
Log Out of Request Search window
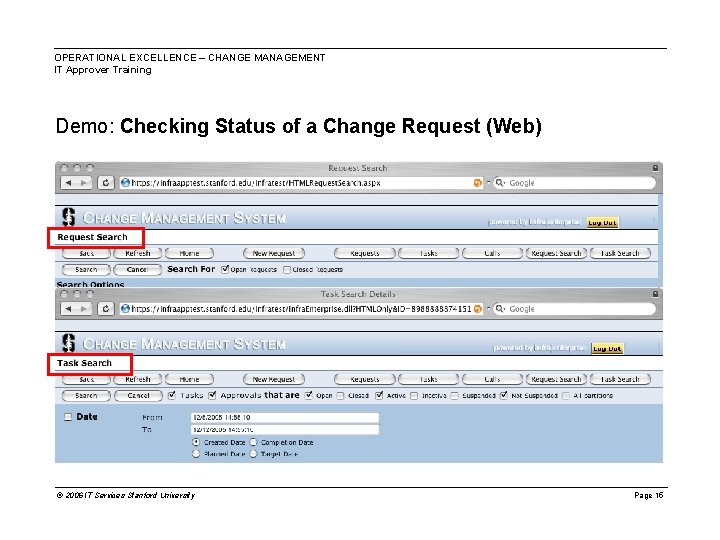602,223
